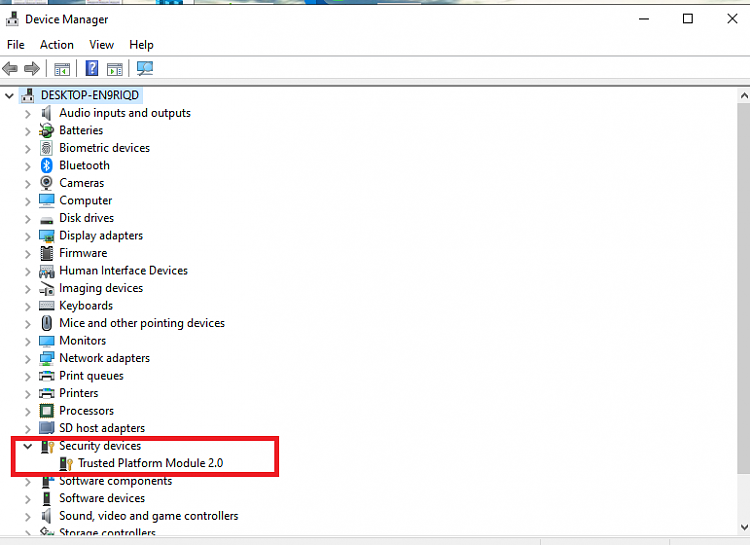Screen dimensions: 750x545
Task: Click the vertical scrollbar down arrow
Action: pyautogui.click(x=744, y=527)
